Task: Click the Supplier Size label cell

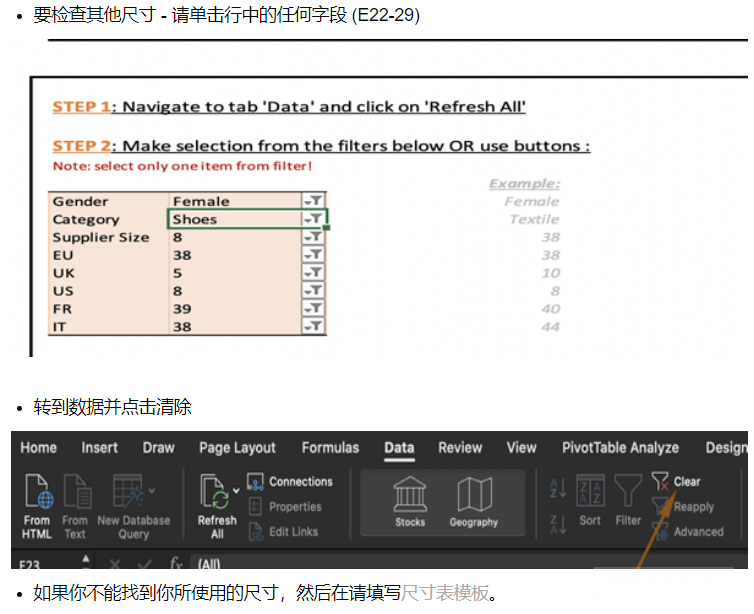Action: 108,237
